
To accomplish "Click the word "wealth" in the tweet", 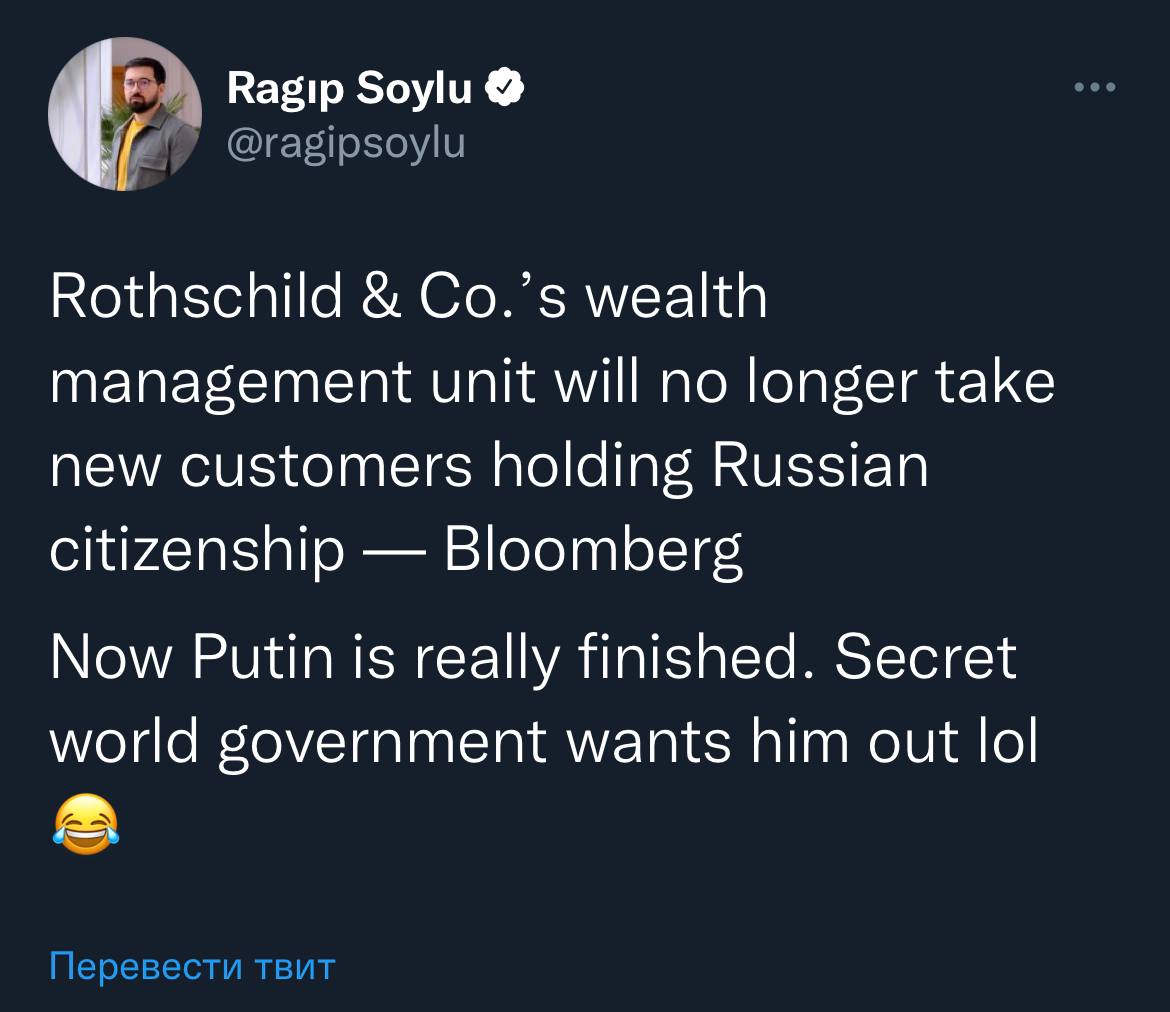I will [676, 297].
